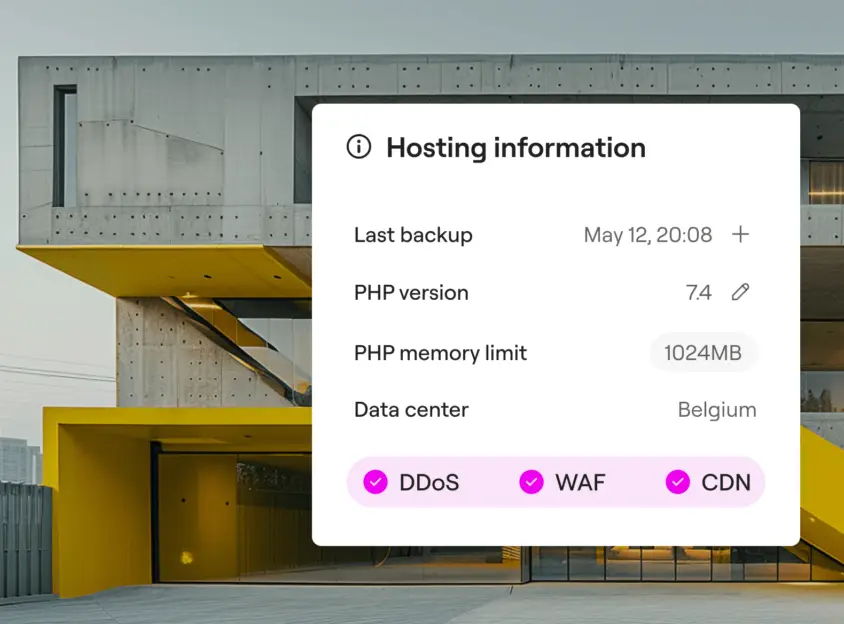Toggle the WAF checkmark

531,482
